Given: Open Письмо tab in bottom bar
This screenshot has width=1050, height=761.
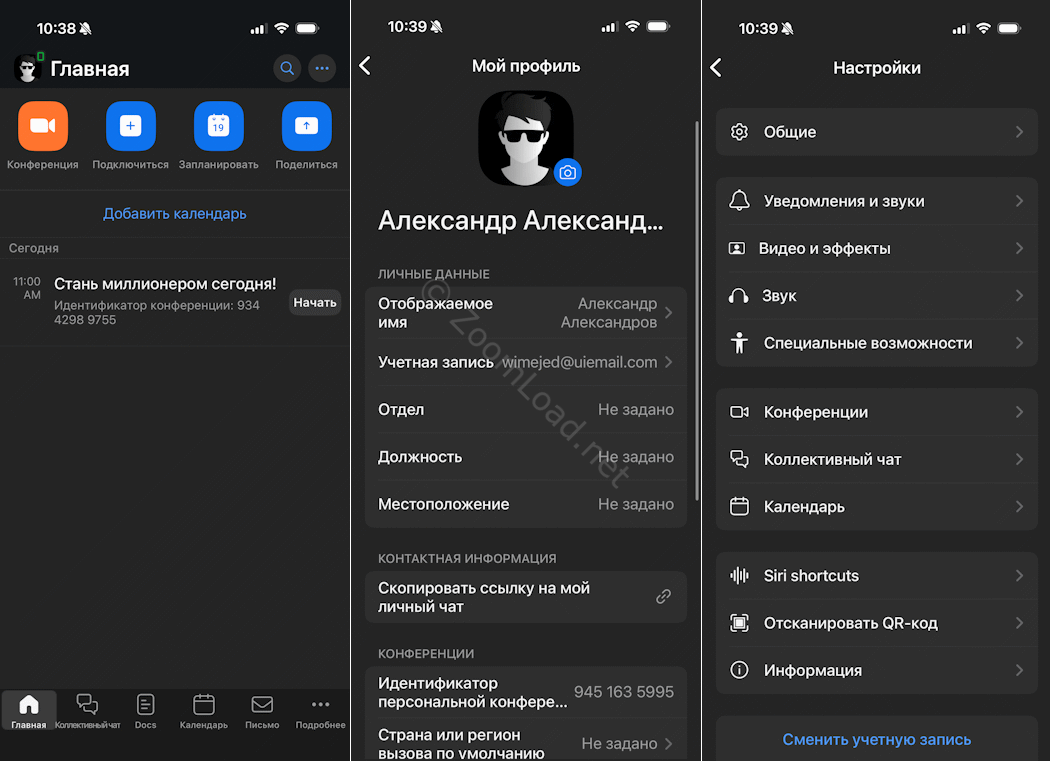Looking at the screenshot, I should pyautogui.click(x=262, y=711).
